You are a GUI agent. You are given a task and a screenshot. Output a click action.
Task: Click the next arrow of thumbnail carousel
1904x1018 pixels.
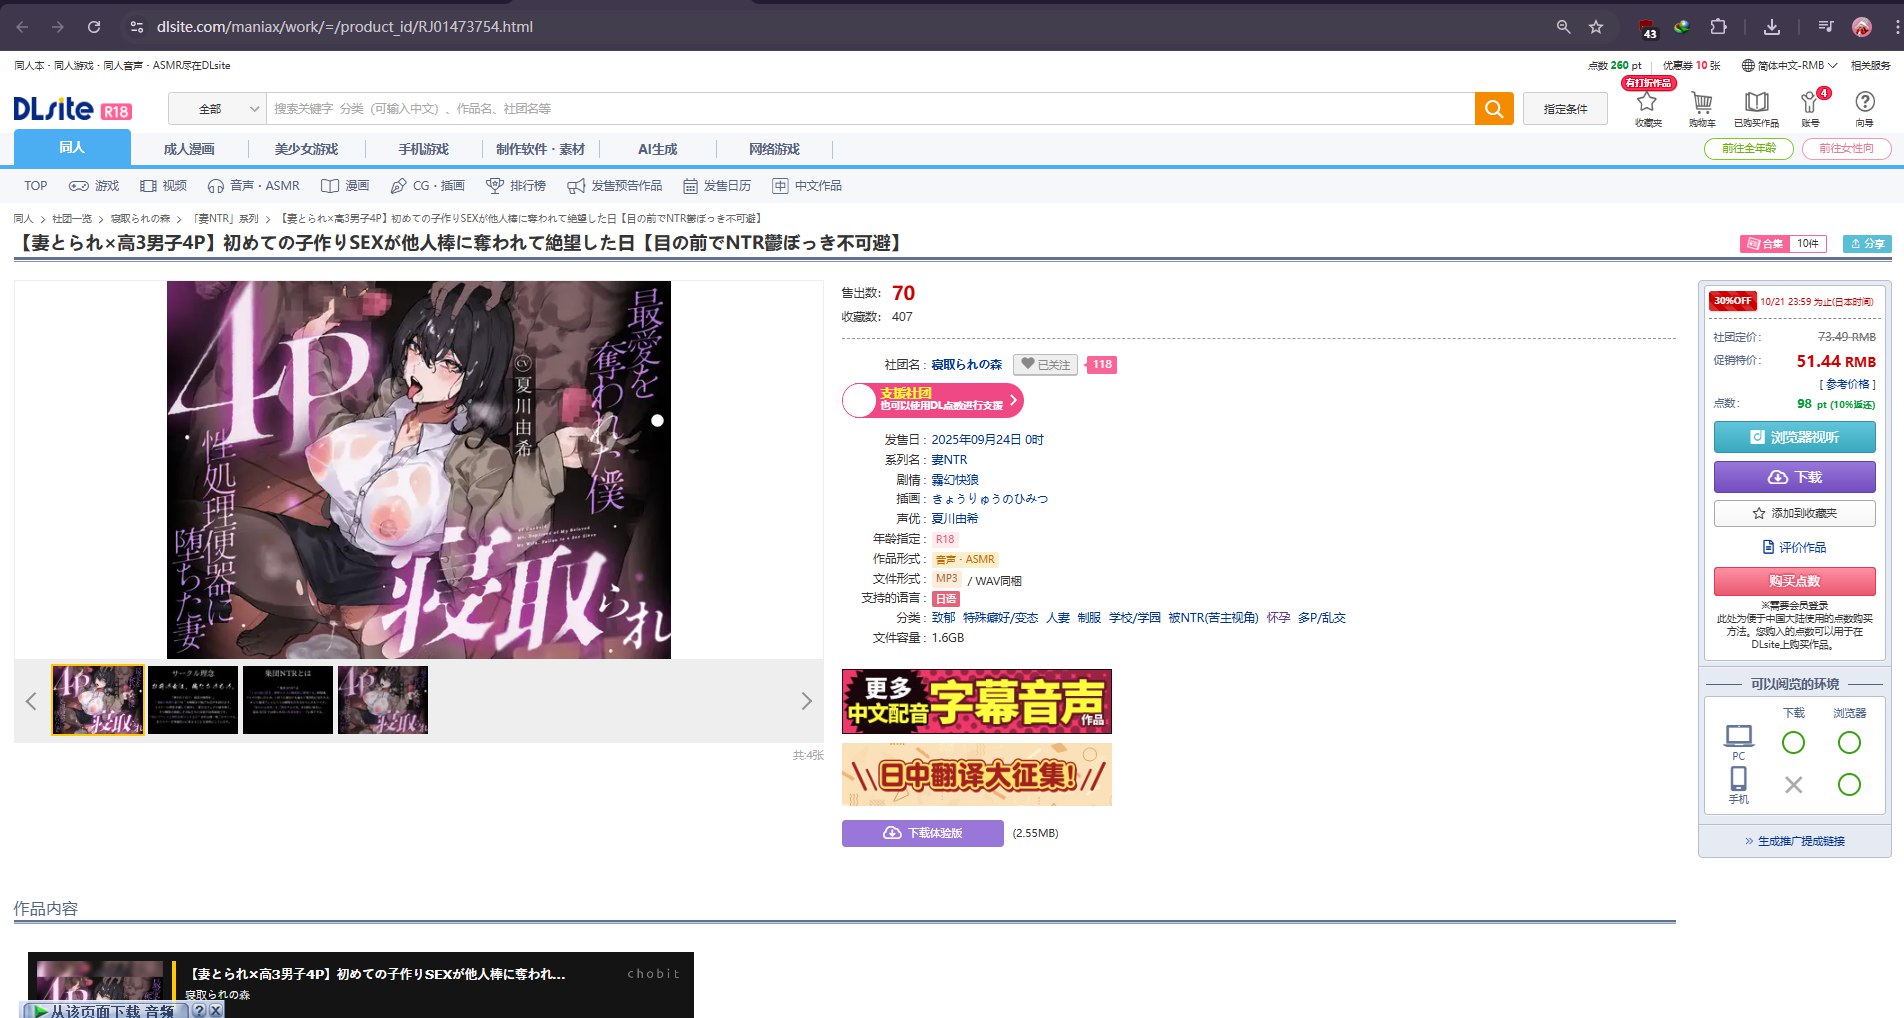[806, 701]
